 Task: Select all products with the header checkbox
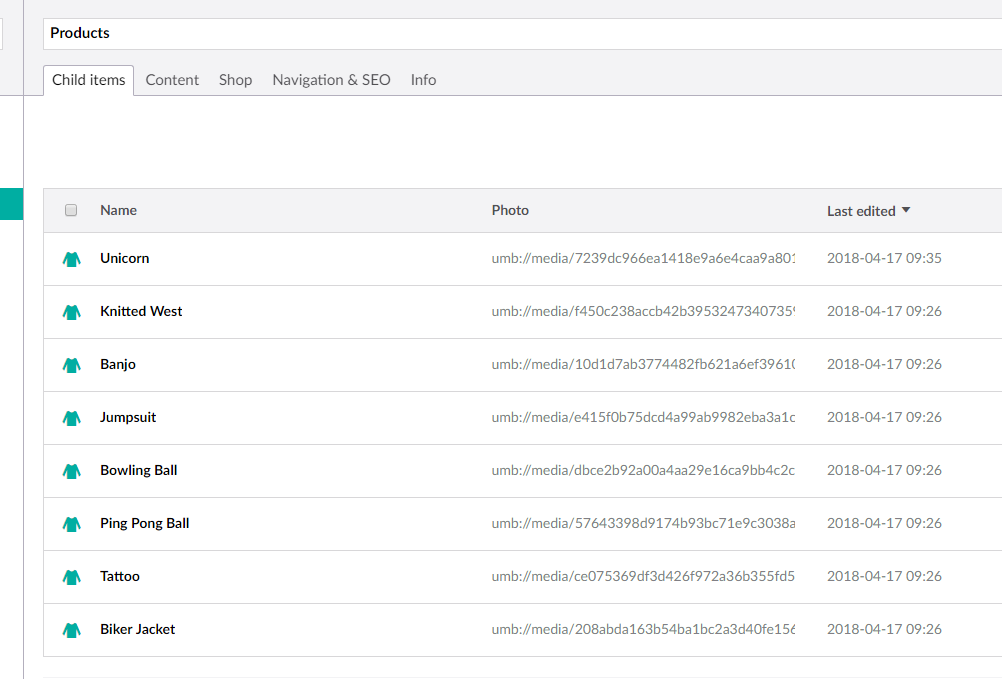tap(71, 210)
